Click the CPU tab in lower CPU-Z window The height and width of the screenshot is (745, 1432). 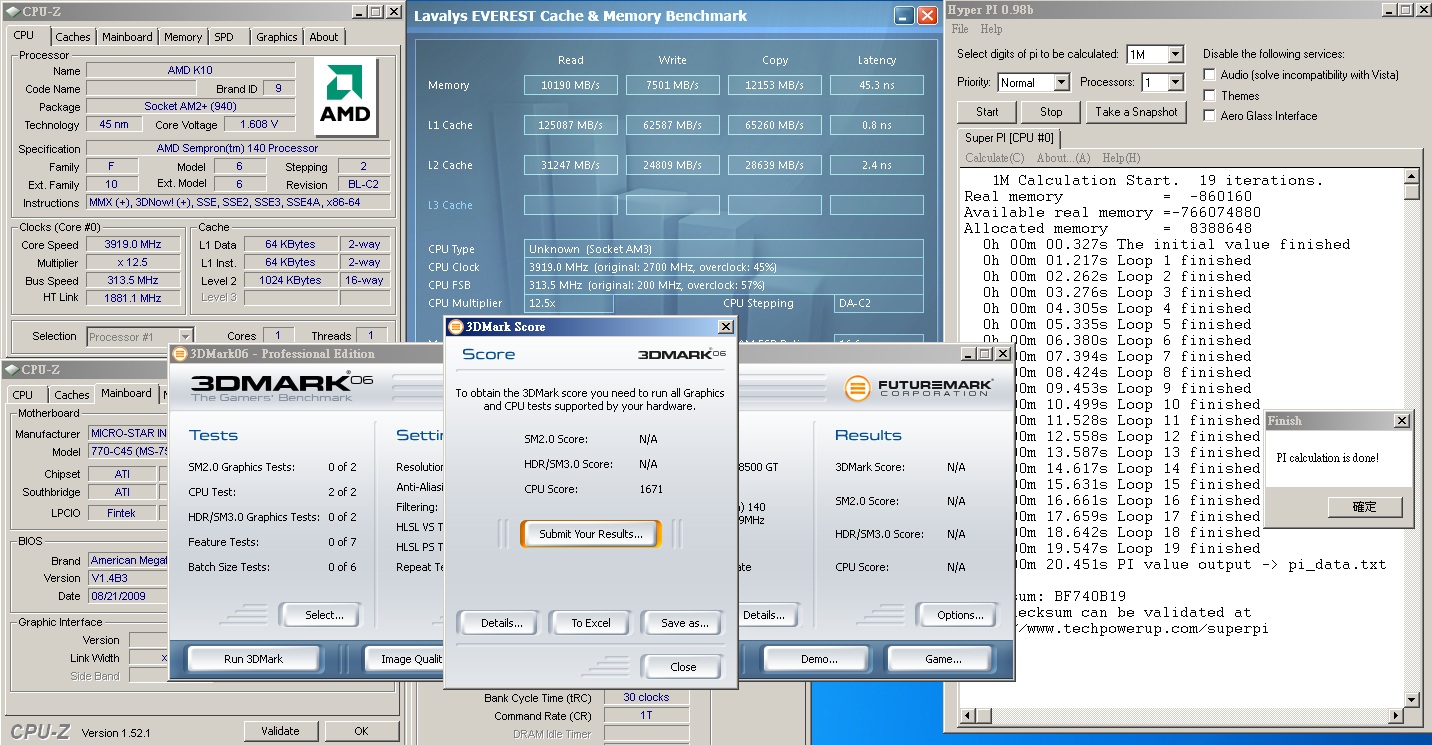pos(23,395)
